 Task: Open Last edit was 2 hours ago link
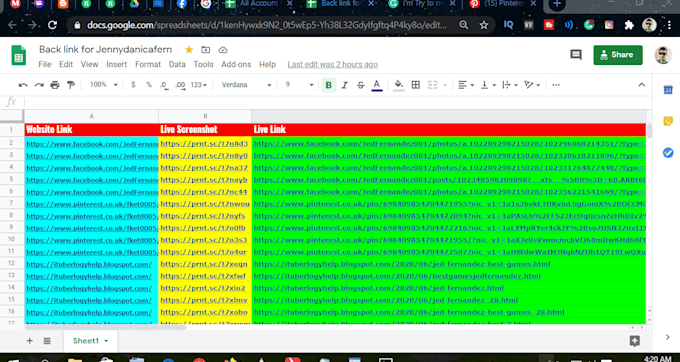[x=333, y=64]
